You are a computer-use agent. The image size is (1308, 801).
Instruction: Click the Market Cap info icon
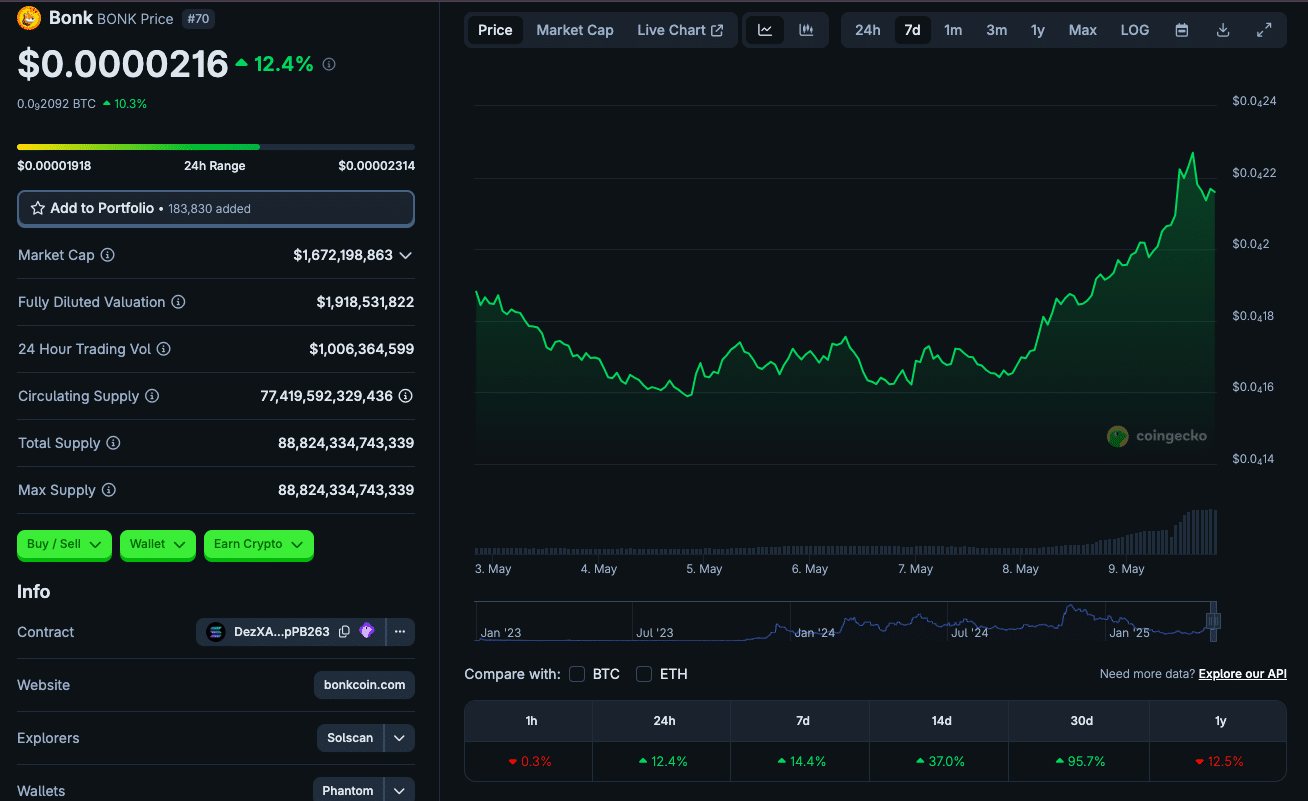point(108,255)
